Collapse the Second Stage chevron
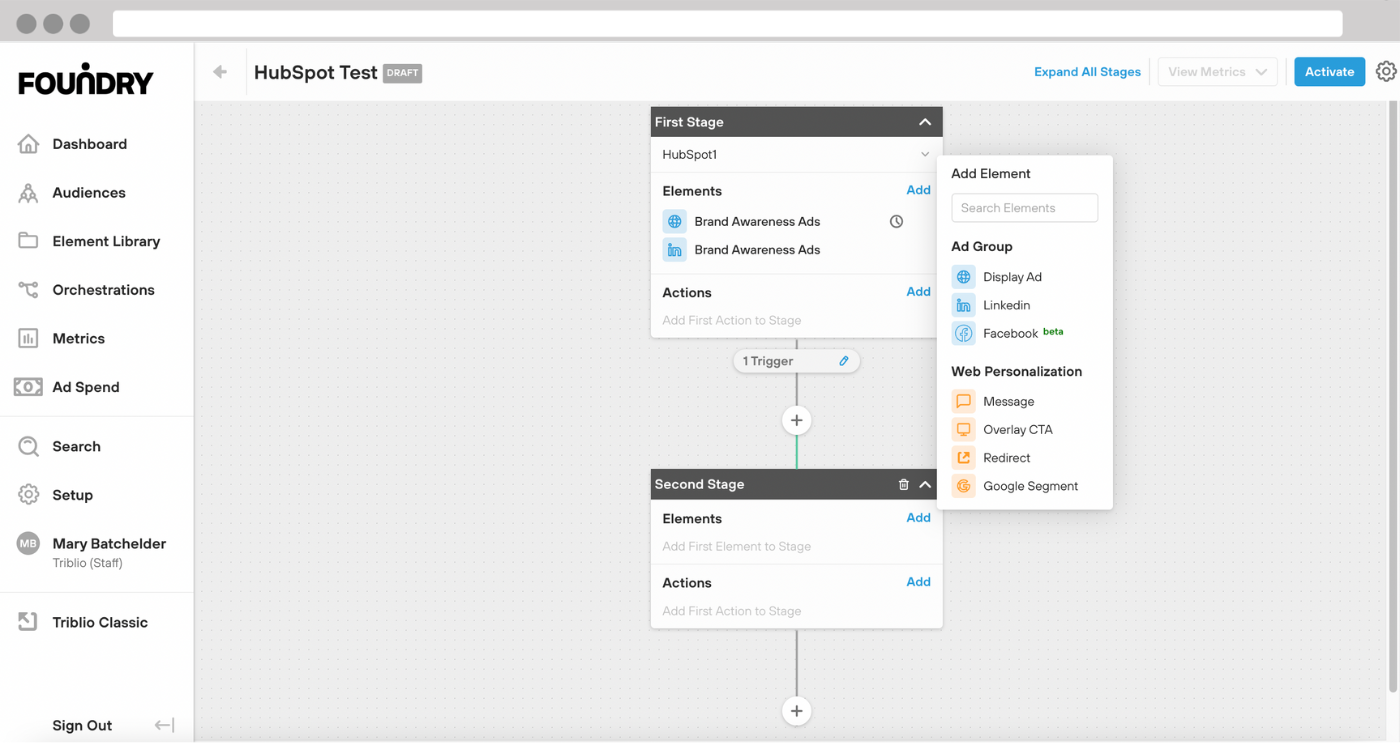Screen dimensions: 1400x743 point(925,485)
